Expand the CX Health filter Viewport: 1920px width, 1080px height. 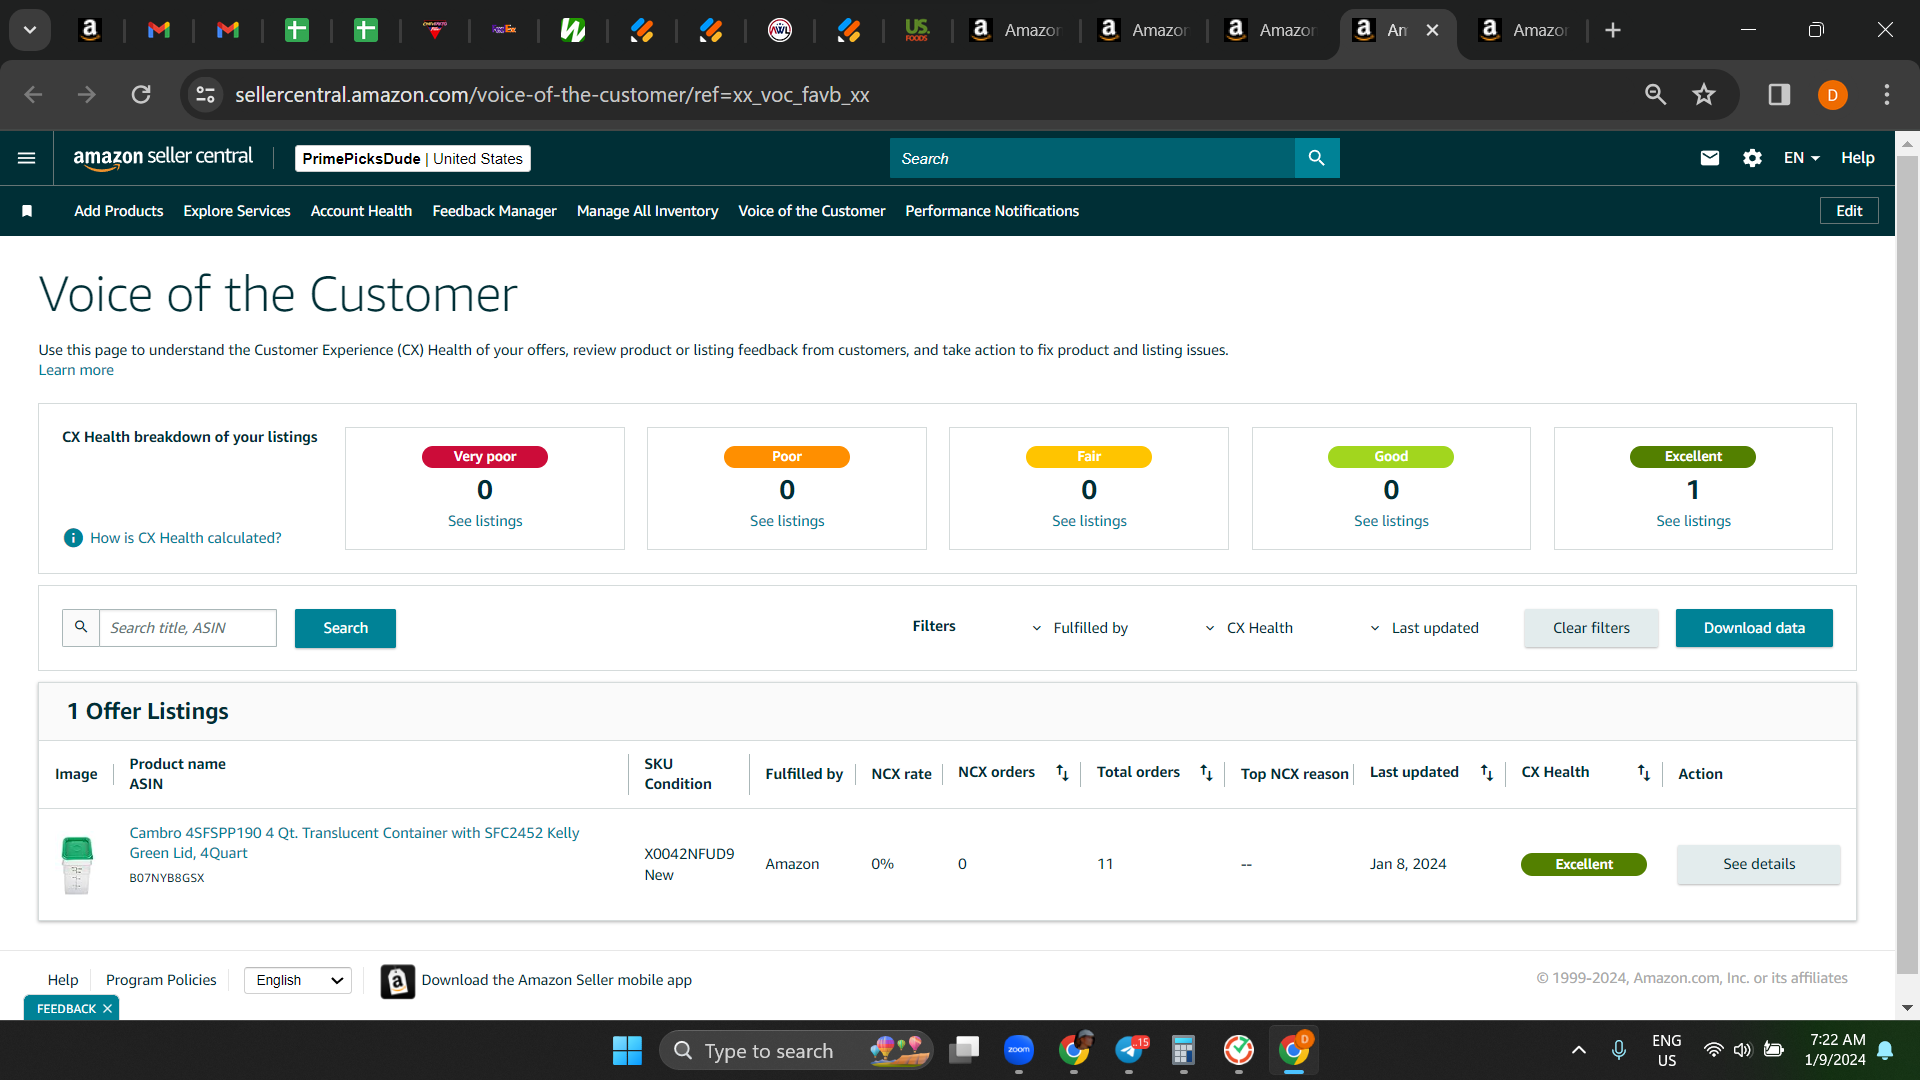tap(1248, 628)
